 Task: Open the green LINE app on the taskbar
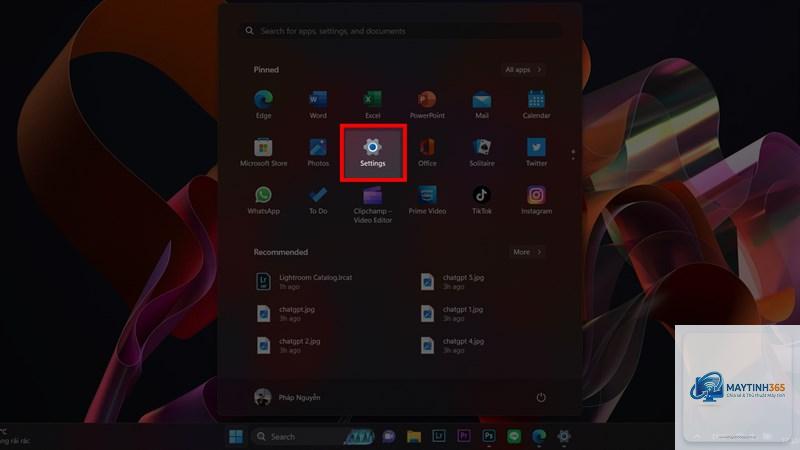514,436
